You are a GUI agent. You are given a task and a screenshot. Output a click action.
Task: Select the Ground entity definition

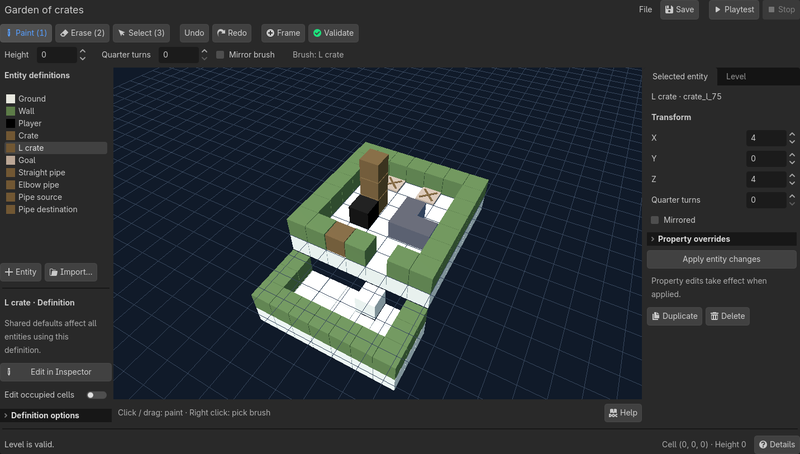(x=56, y=99)
